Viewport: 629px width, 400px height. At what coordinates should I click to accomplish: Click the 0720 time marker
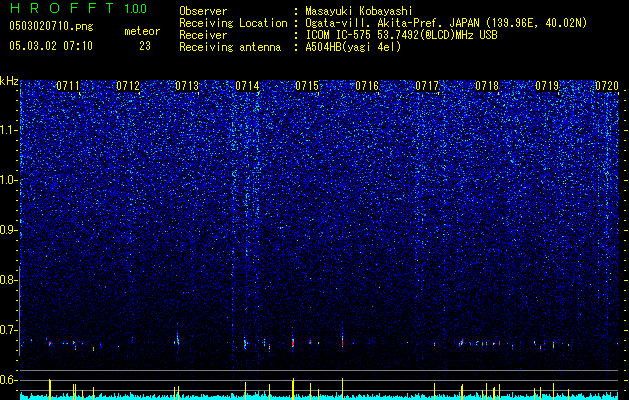(607, 86)
